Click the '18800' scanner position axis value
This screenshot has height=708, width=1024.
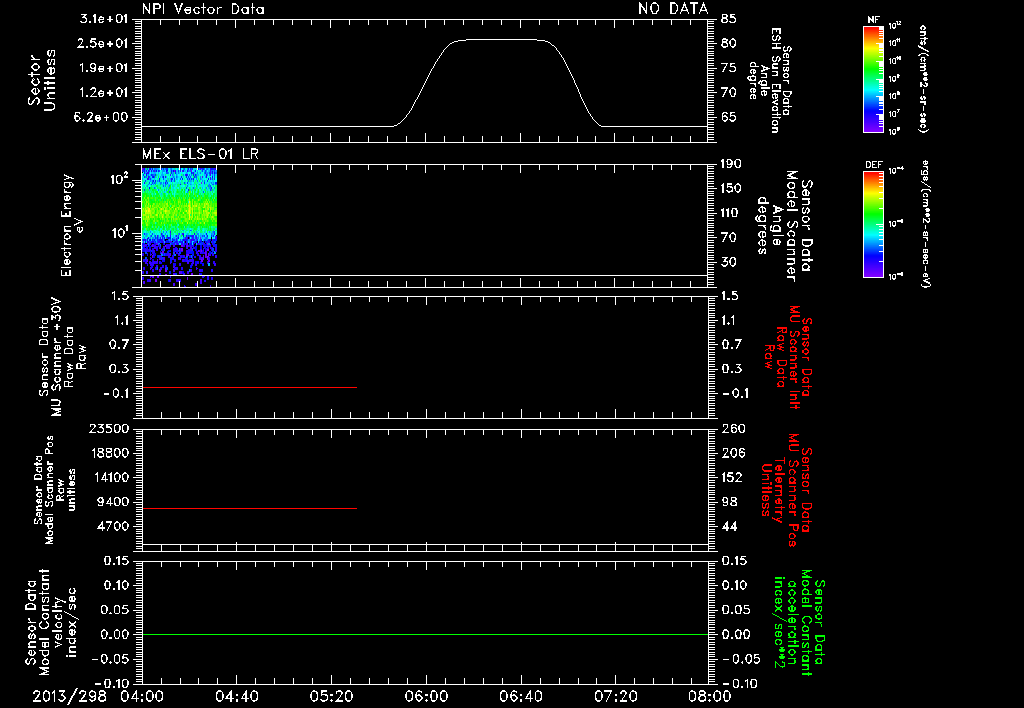pos(108,453)
